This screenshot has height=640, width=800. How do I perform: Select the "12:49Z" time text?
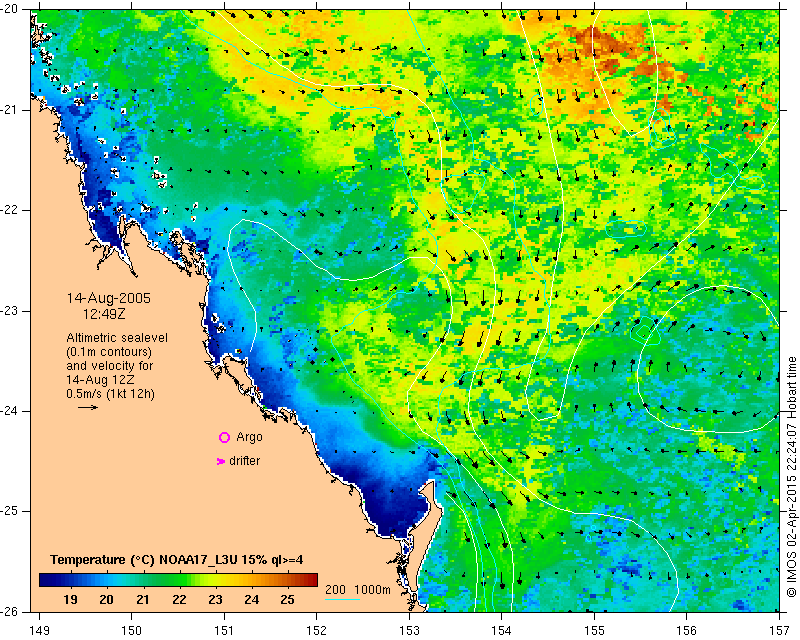(104, 314)
